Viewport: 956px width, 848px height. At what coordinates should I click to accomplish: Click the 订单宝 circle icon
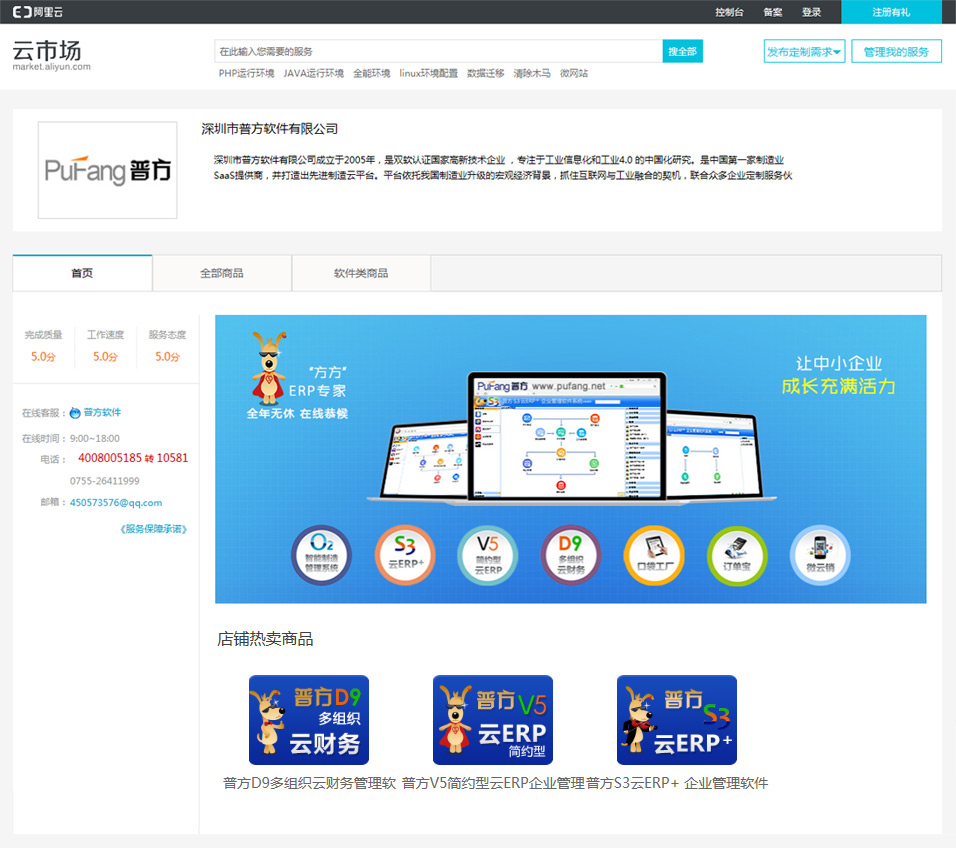tap(736, 555)
